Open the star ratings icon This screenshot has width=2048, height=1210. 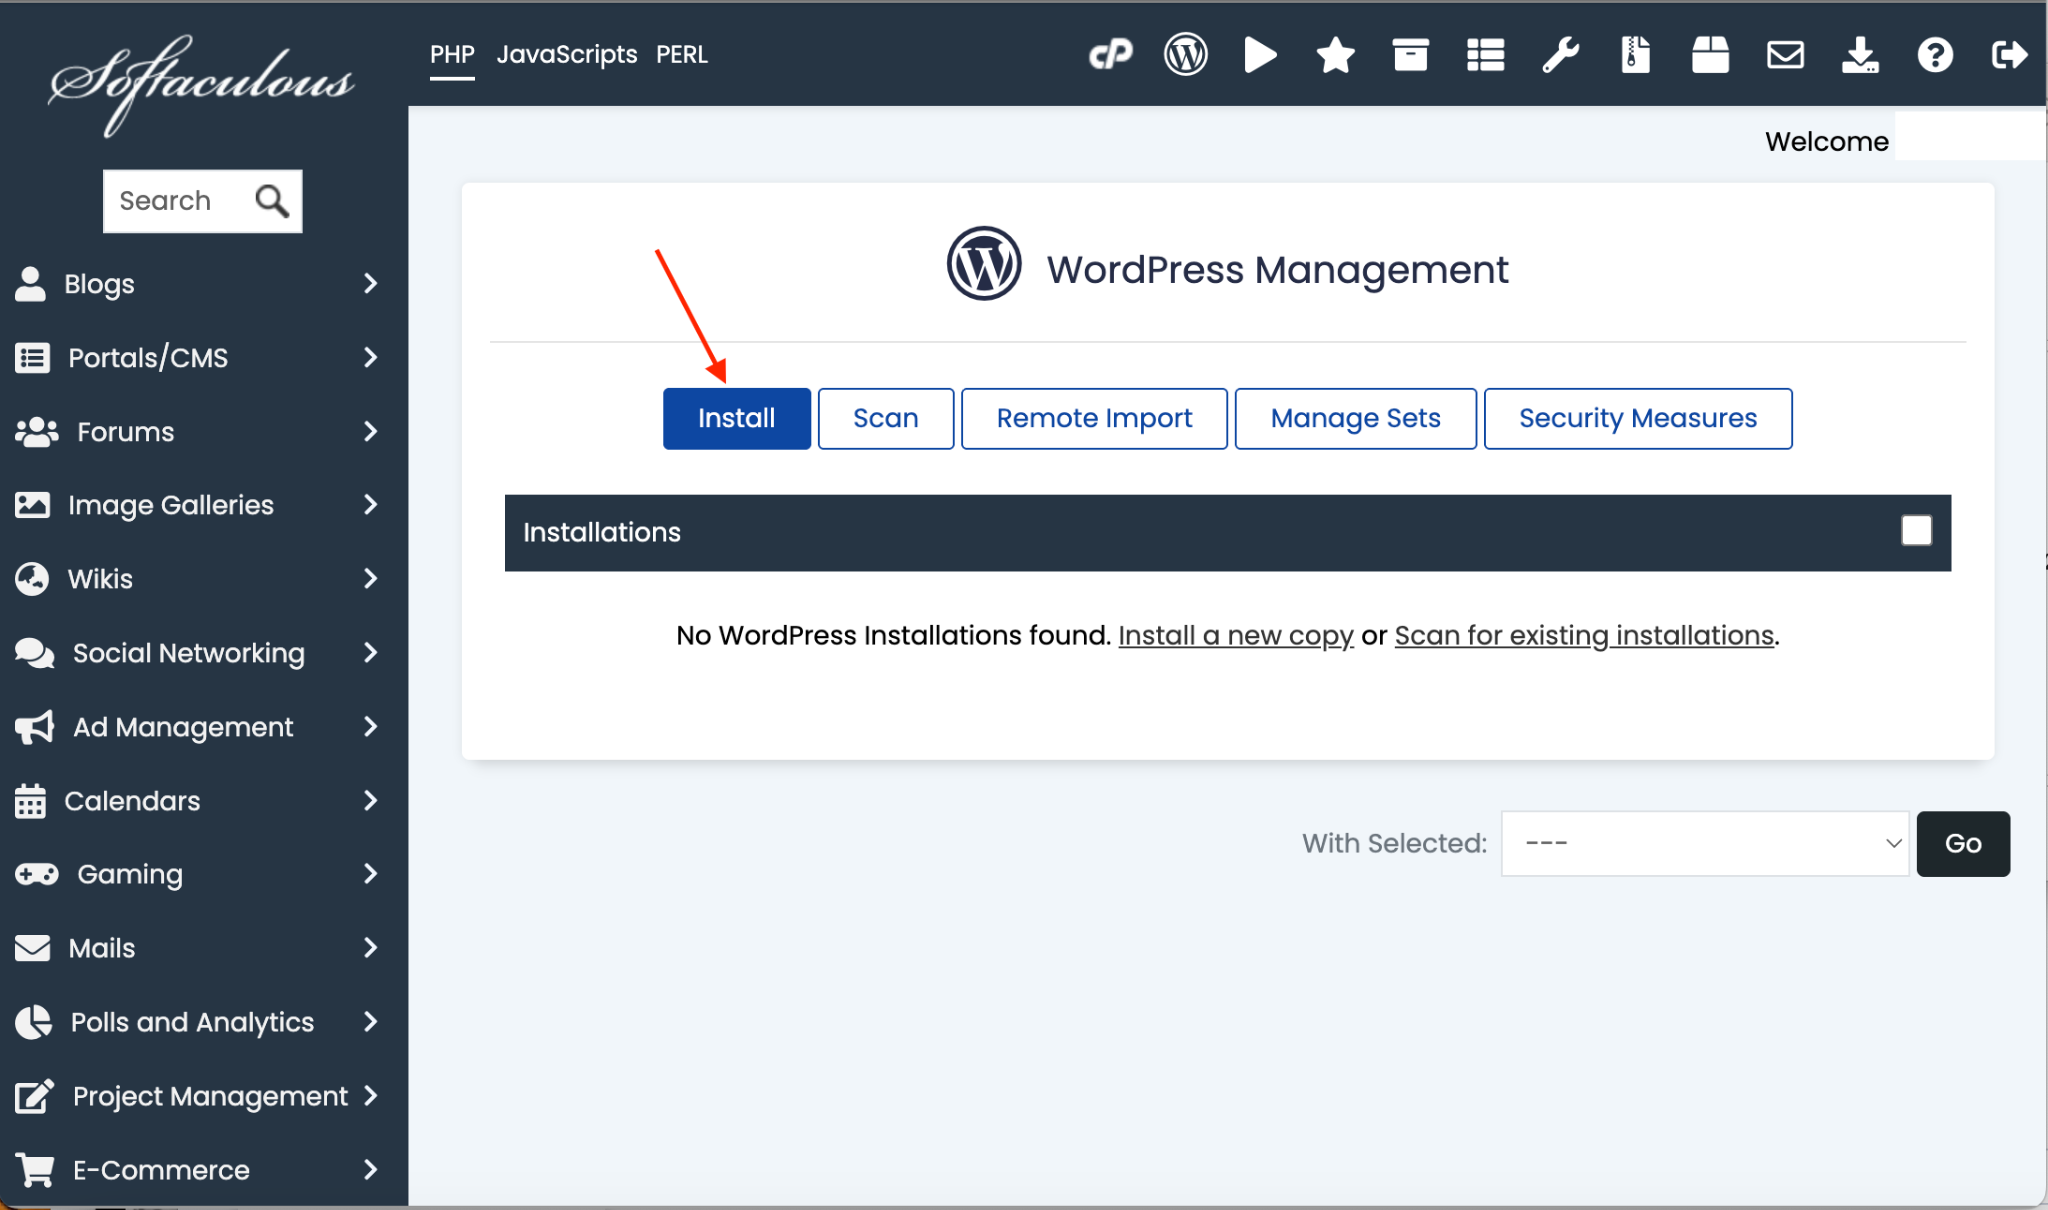(1335, 54)
